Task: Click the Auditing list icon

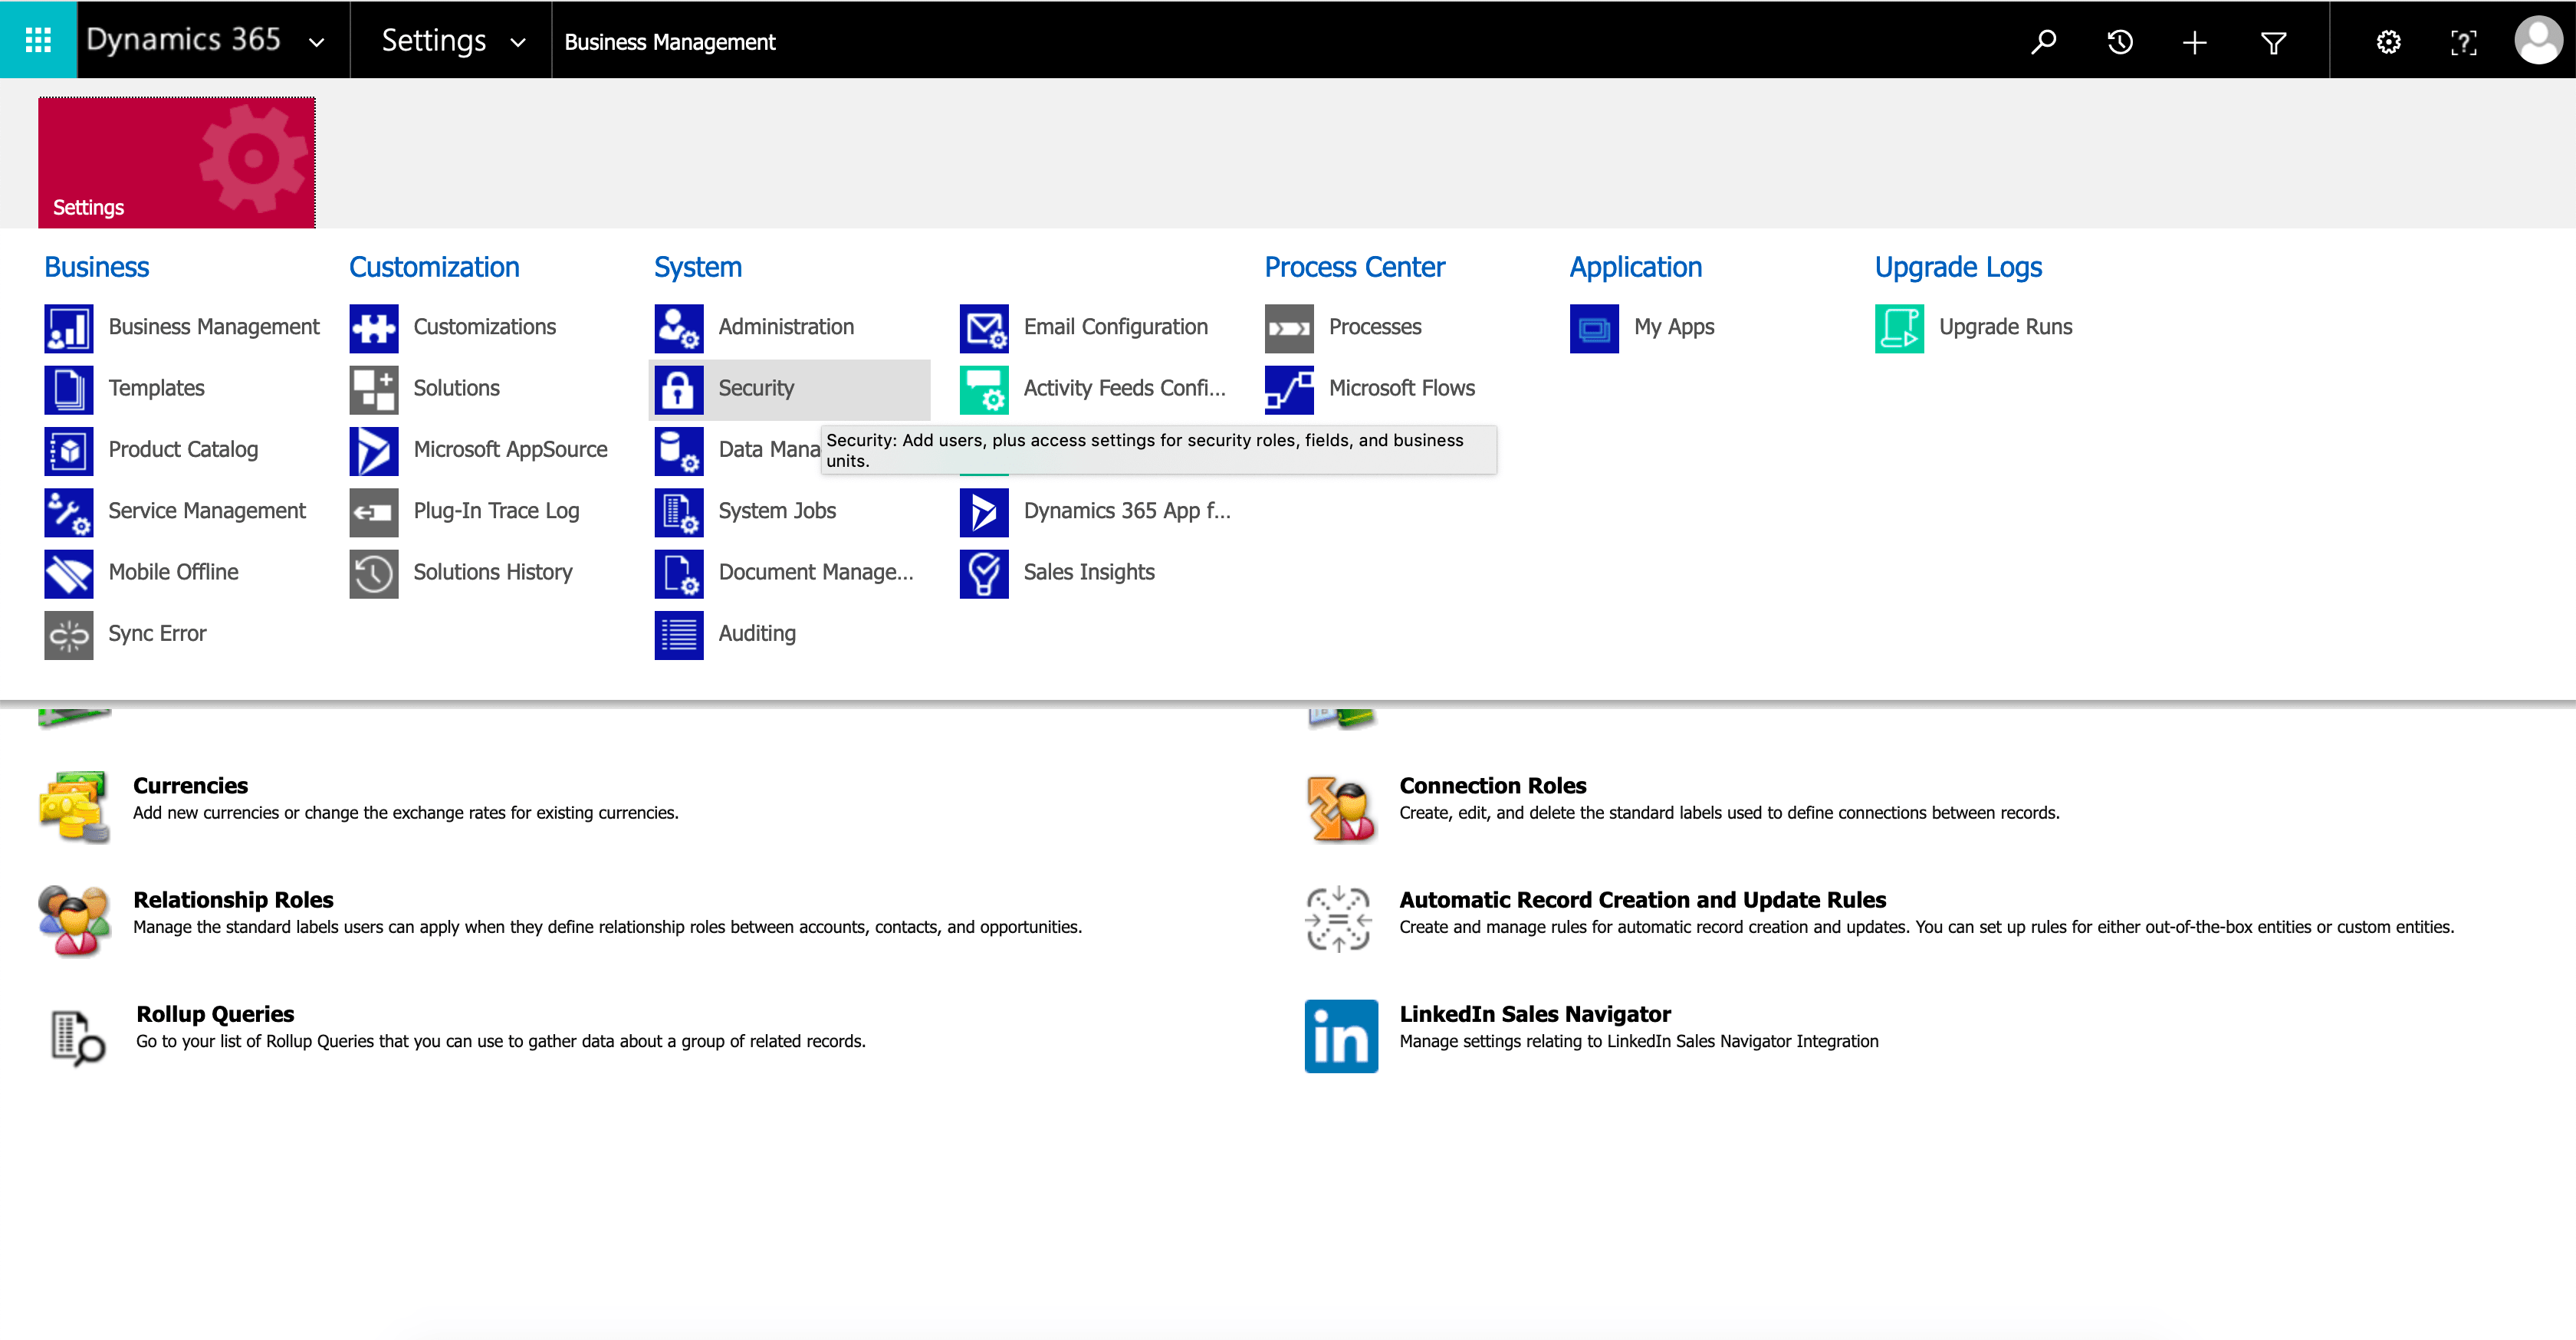Action: (679, 635)
